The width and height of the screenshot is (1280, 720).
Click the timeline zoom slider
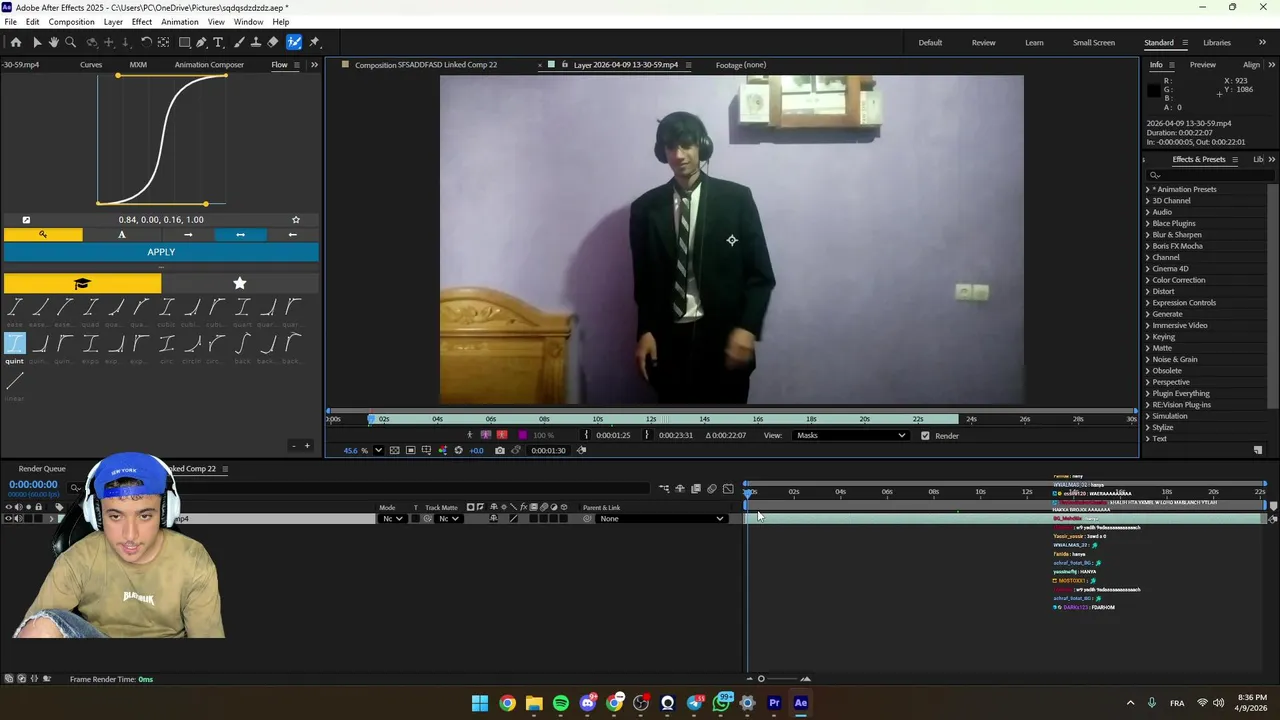(x=761, y=679)
